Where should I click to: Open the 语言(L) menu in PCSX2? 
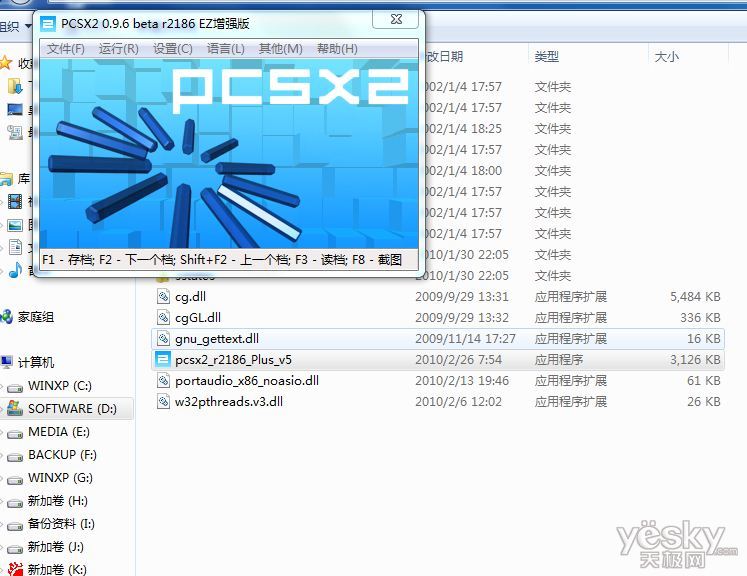(x=225, y=49)
